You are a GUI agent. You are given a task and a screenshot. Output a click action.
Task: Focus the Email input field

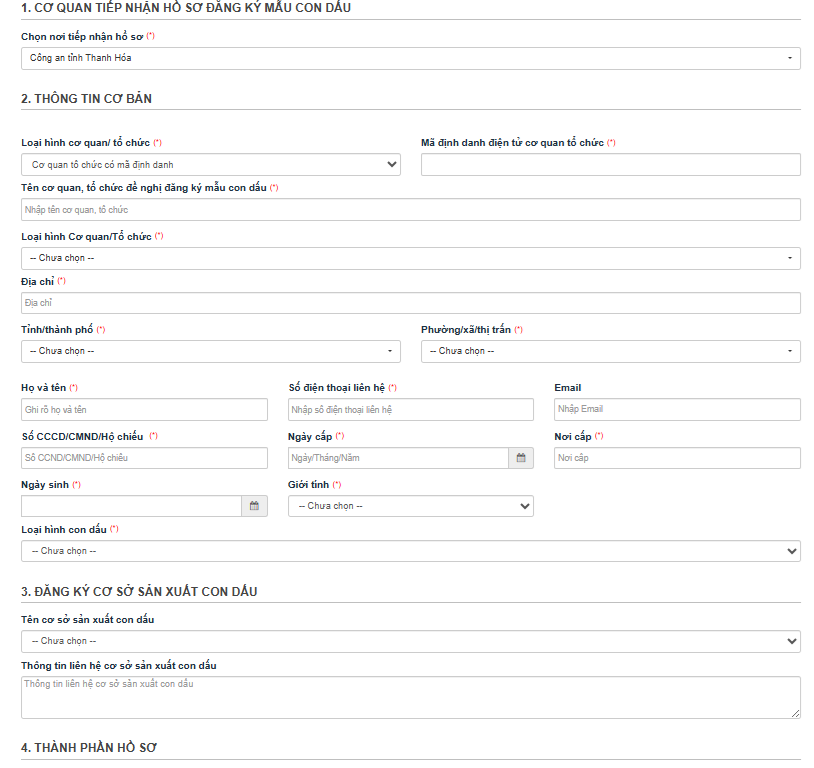click(x=677, y=409)
